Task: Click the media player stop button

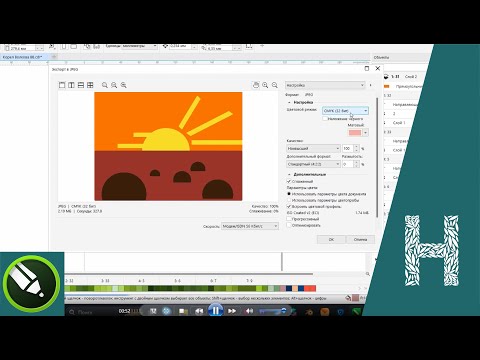Action: (x=183, y=311)
